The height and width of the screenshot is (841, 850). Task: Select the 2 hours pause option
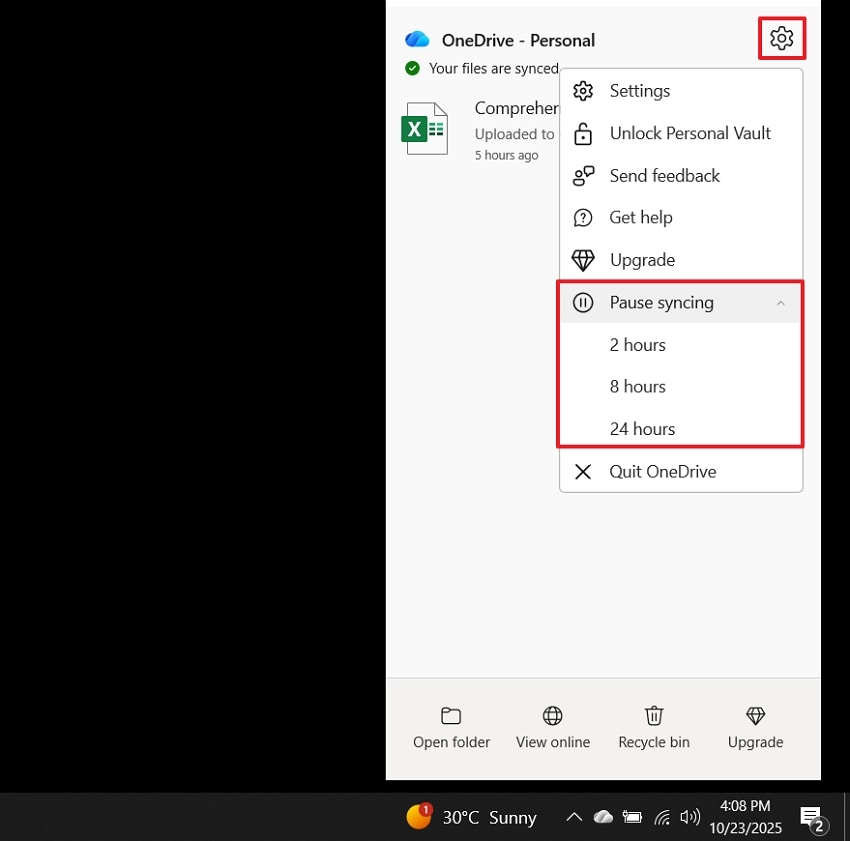(637, 344)
